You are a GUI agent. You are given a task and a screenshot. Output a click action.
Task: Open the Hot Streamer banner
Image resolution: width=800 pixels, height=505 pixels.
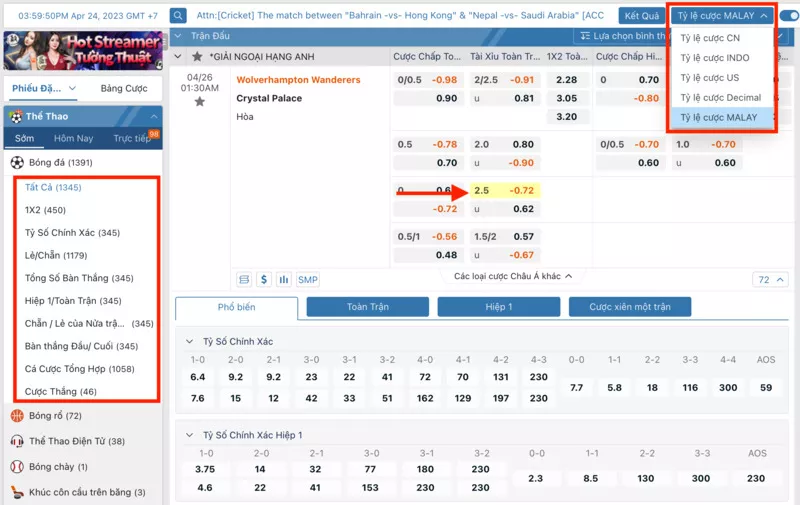point(83,50)
